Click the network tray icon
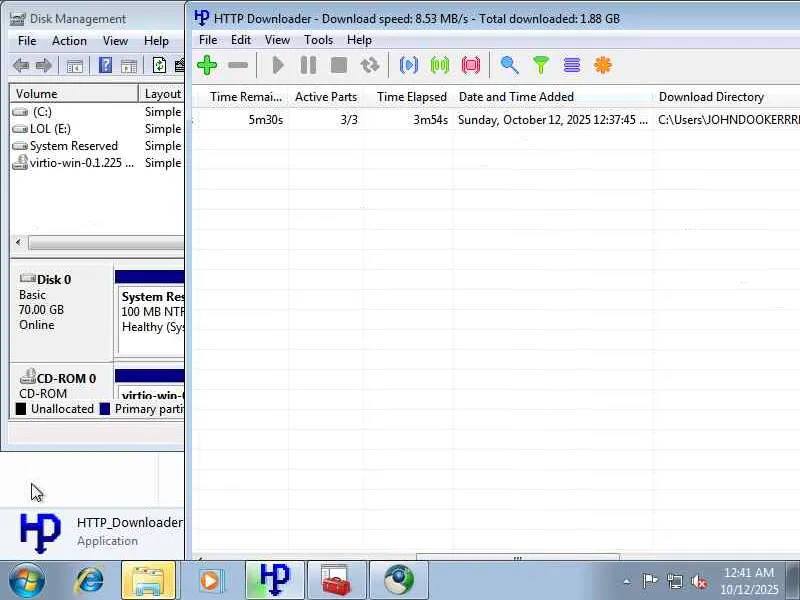 pyautogui.click(x=674, y=581)
